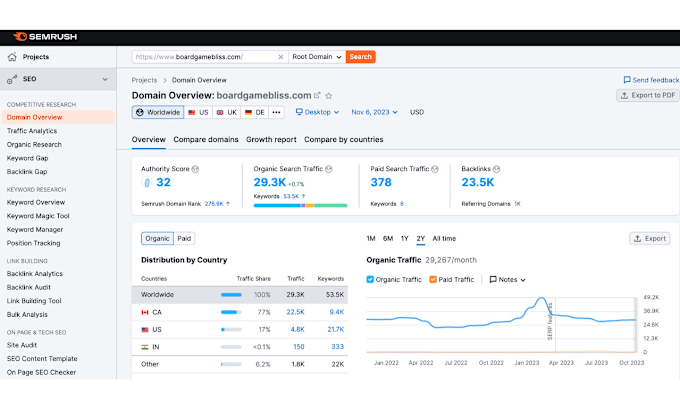Image resolution: width=680 pixels, height=409 pixels.
Task: Click CA traffic 22.5K value
Action: (x=295, y=312)
